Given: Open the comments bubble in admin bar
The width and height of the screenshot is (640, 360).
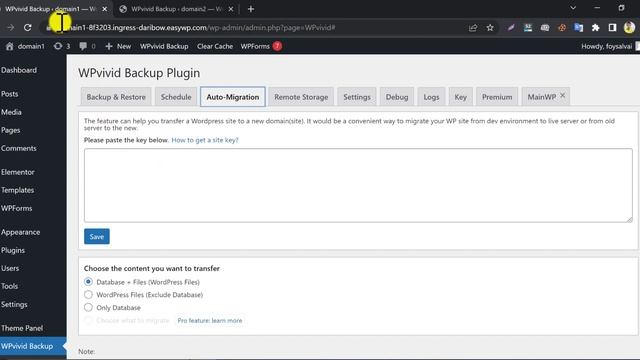Looking at the screenshot, I should (x=87, y=47).
